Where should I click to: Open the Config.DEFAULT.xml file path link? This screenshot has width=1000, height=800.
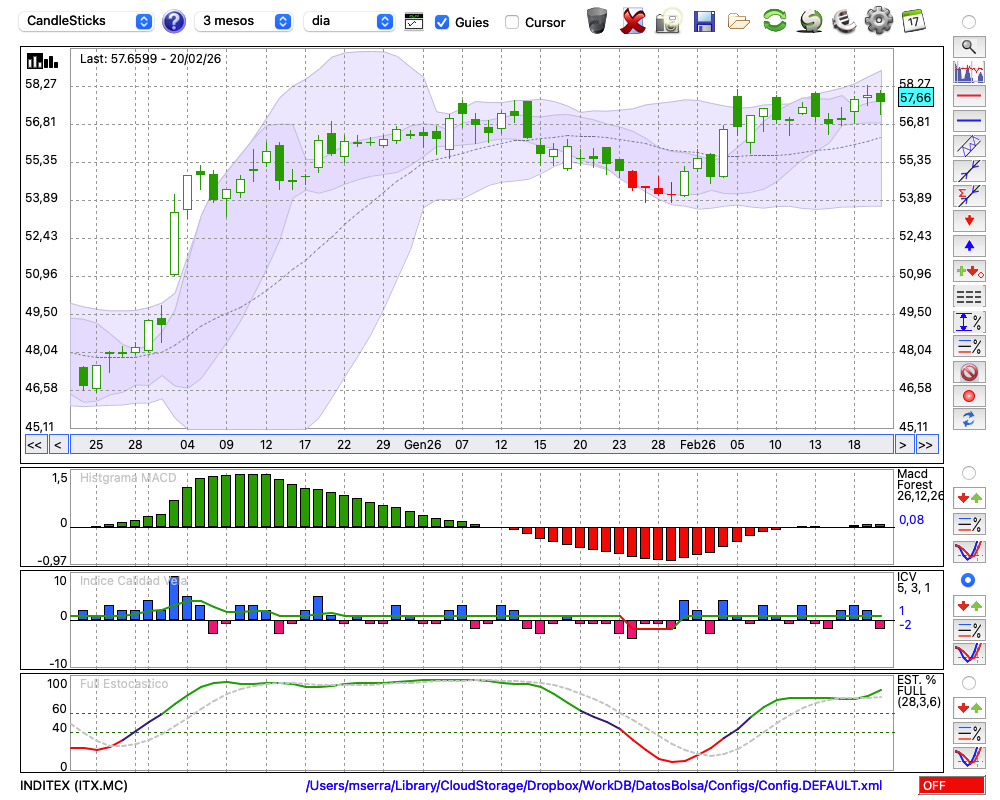tap(594, 785)
